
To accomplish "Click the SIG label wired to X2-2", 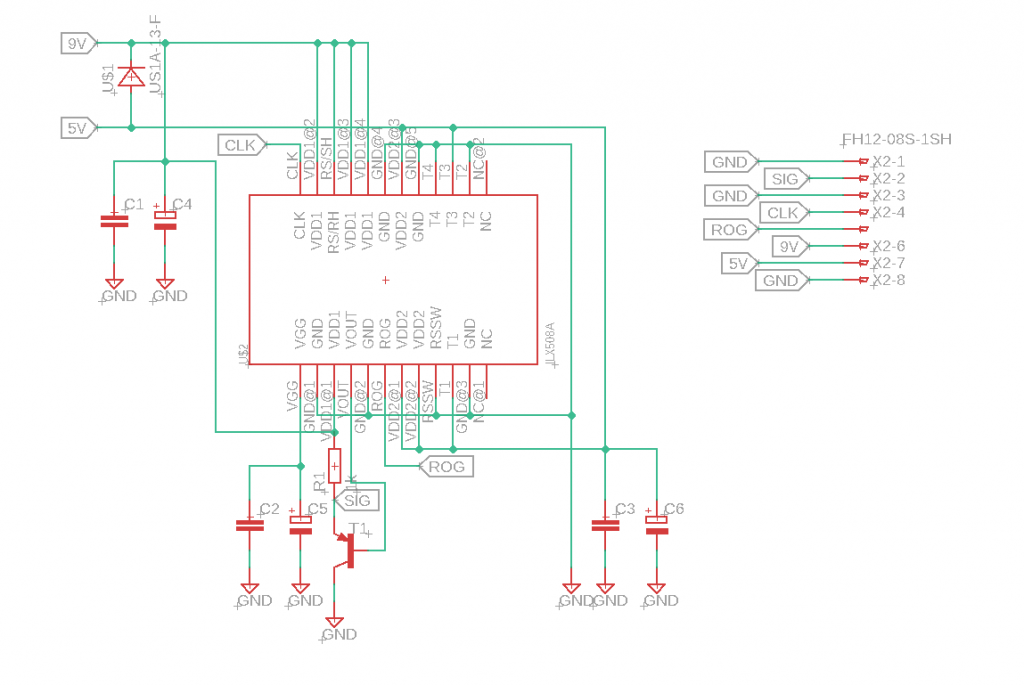I will pos(786,179).
